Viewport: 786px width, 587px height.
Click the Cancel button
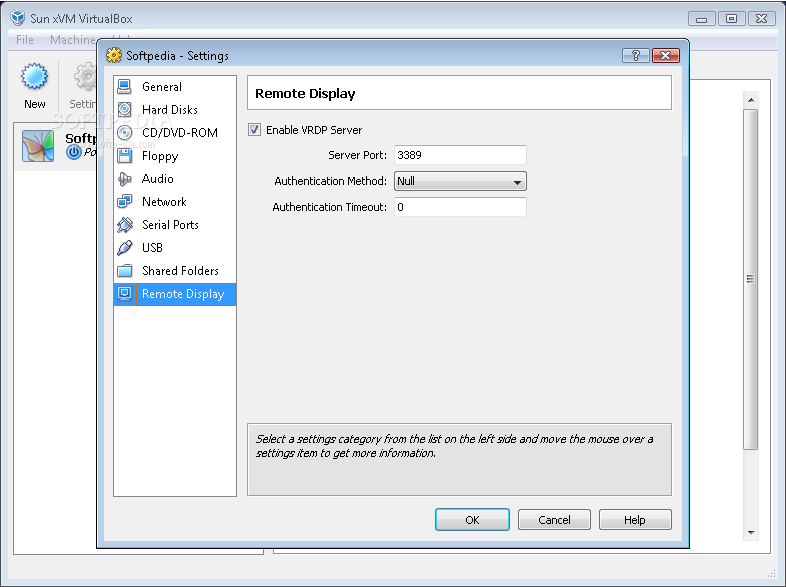554,520
